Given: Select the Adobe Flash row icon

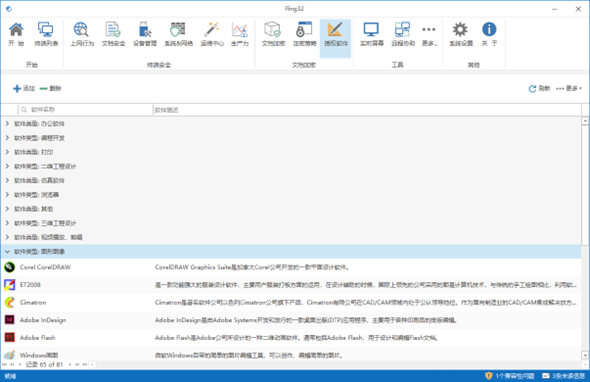Looking at the screenshot, I should pos(9,337).
